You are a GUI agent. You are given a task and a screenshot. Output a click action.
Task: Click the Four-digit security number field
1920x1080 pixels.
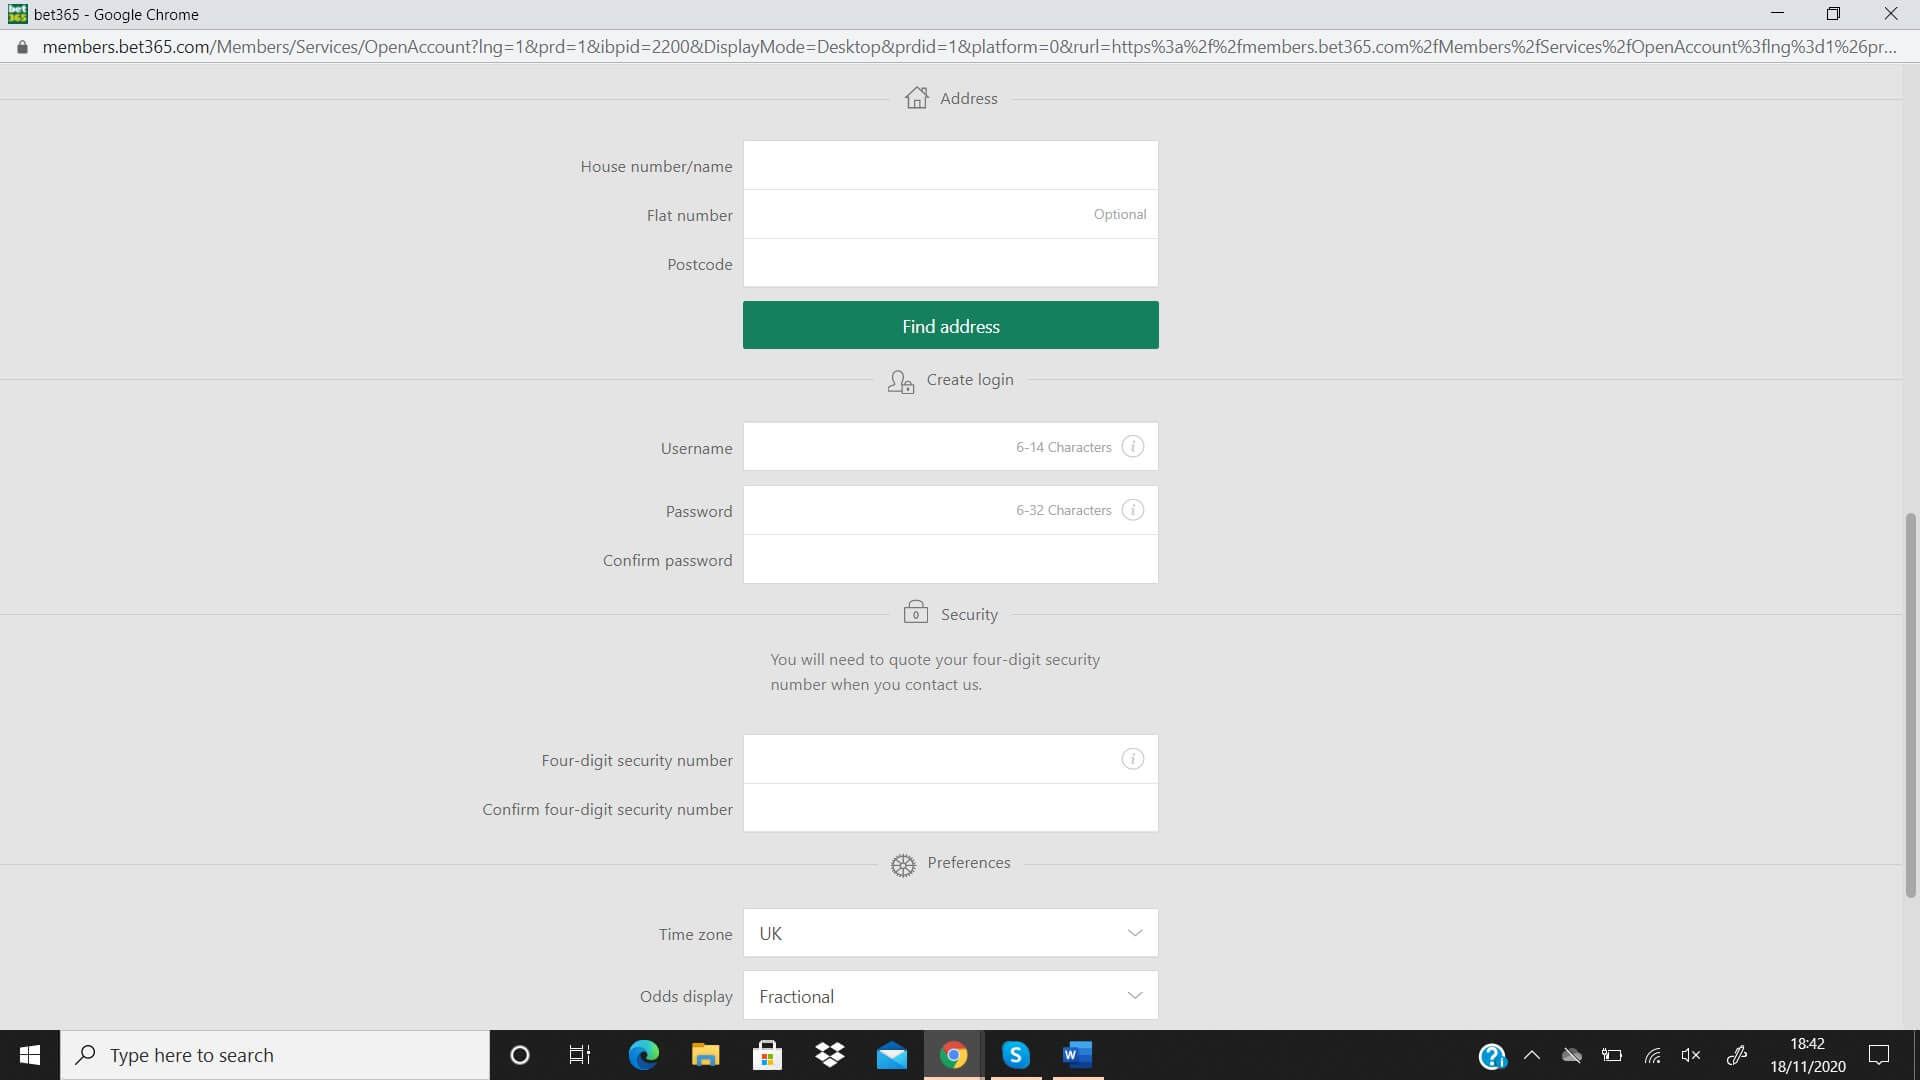[950, 759]
